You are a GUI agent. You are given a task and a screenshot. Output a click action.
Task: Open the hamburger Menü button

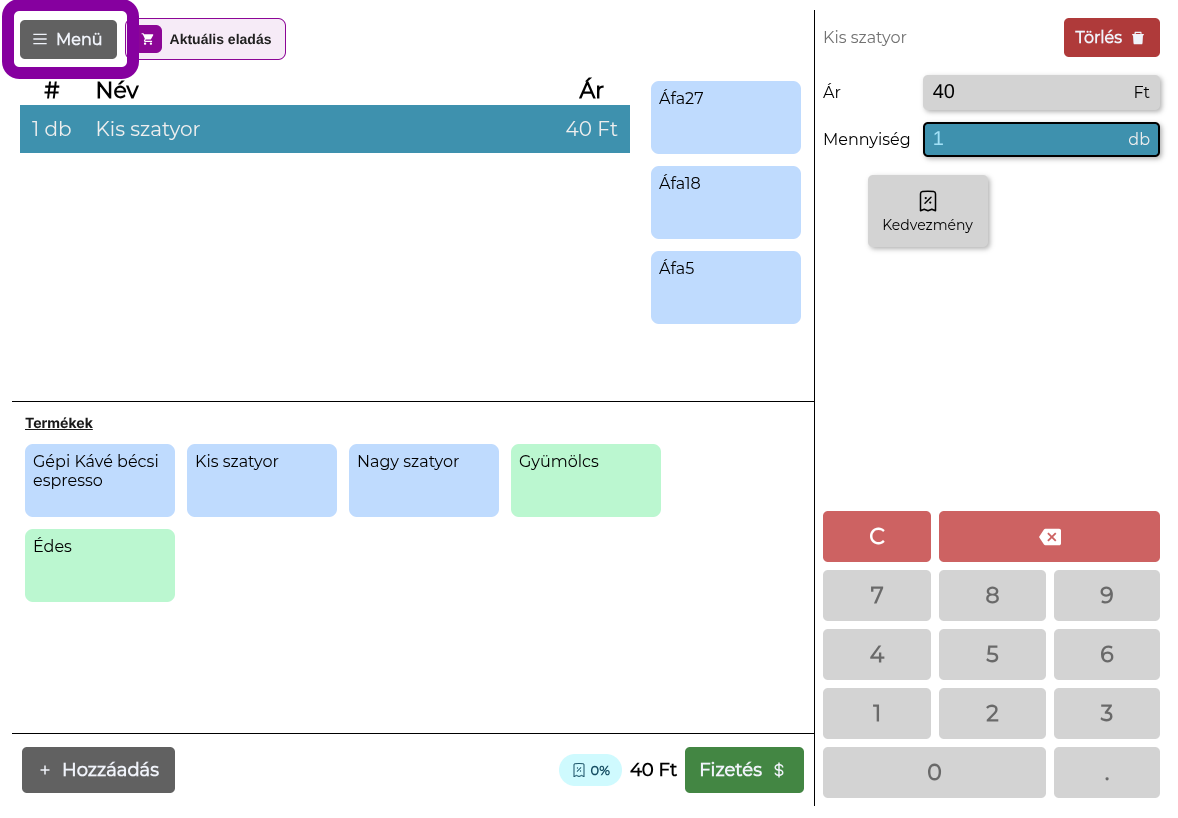(68, 39)
